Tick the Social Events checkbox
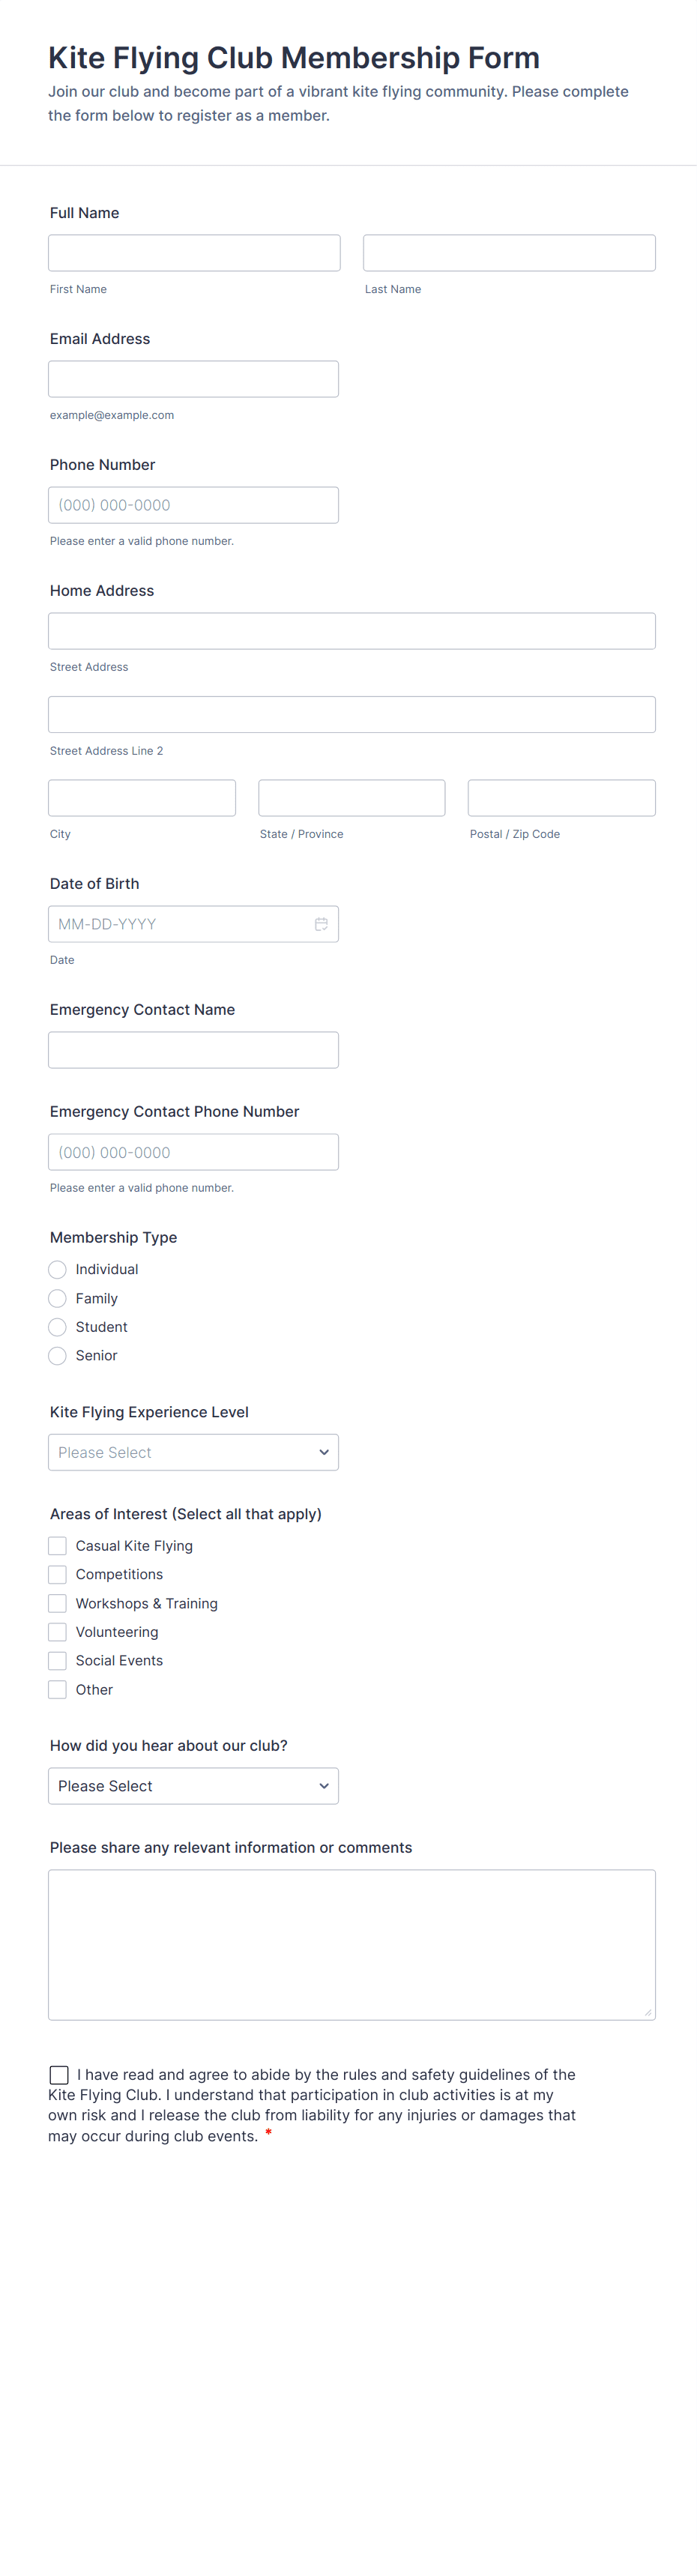 coord(58,1660)
